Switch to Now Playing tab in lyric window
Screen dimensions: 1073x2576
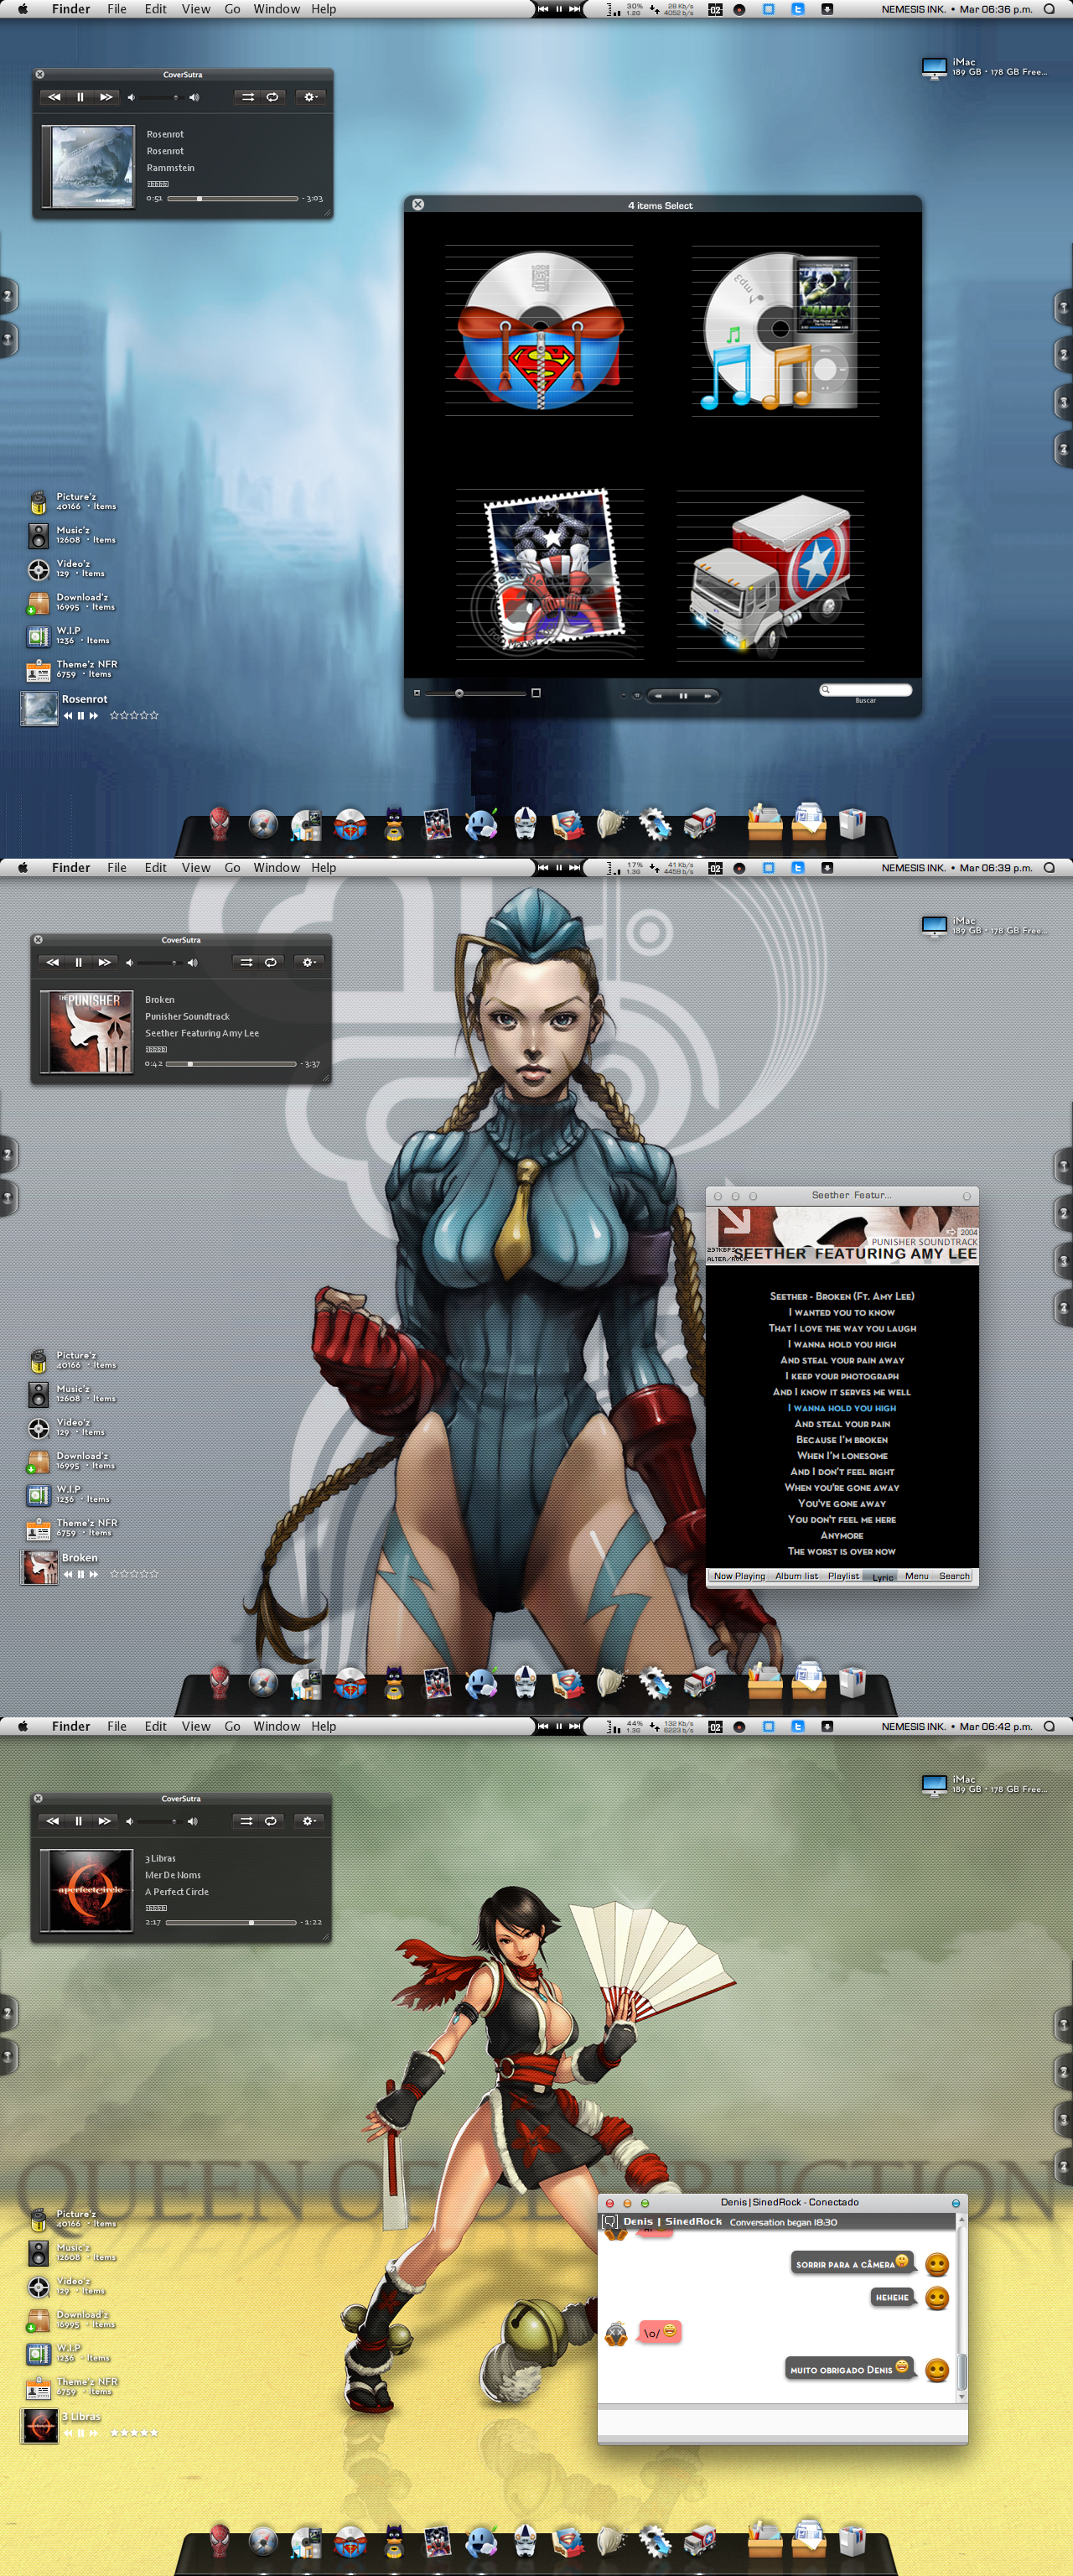point(739,1576)
